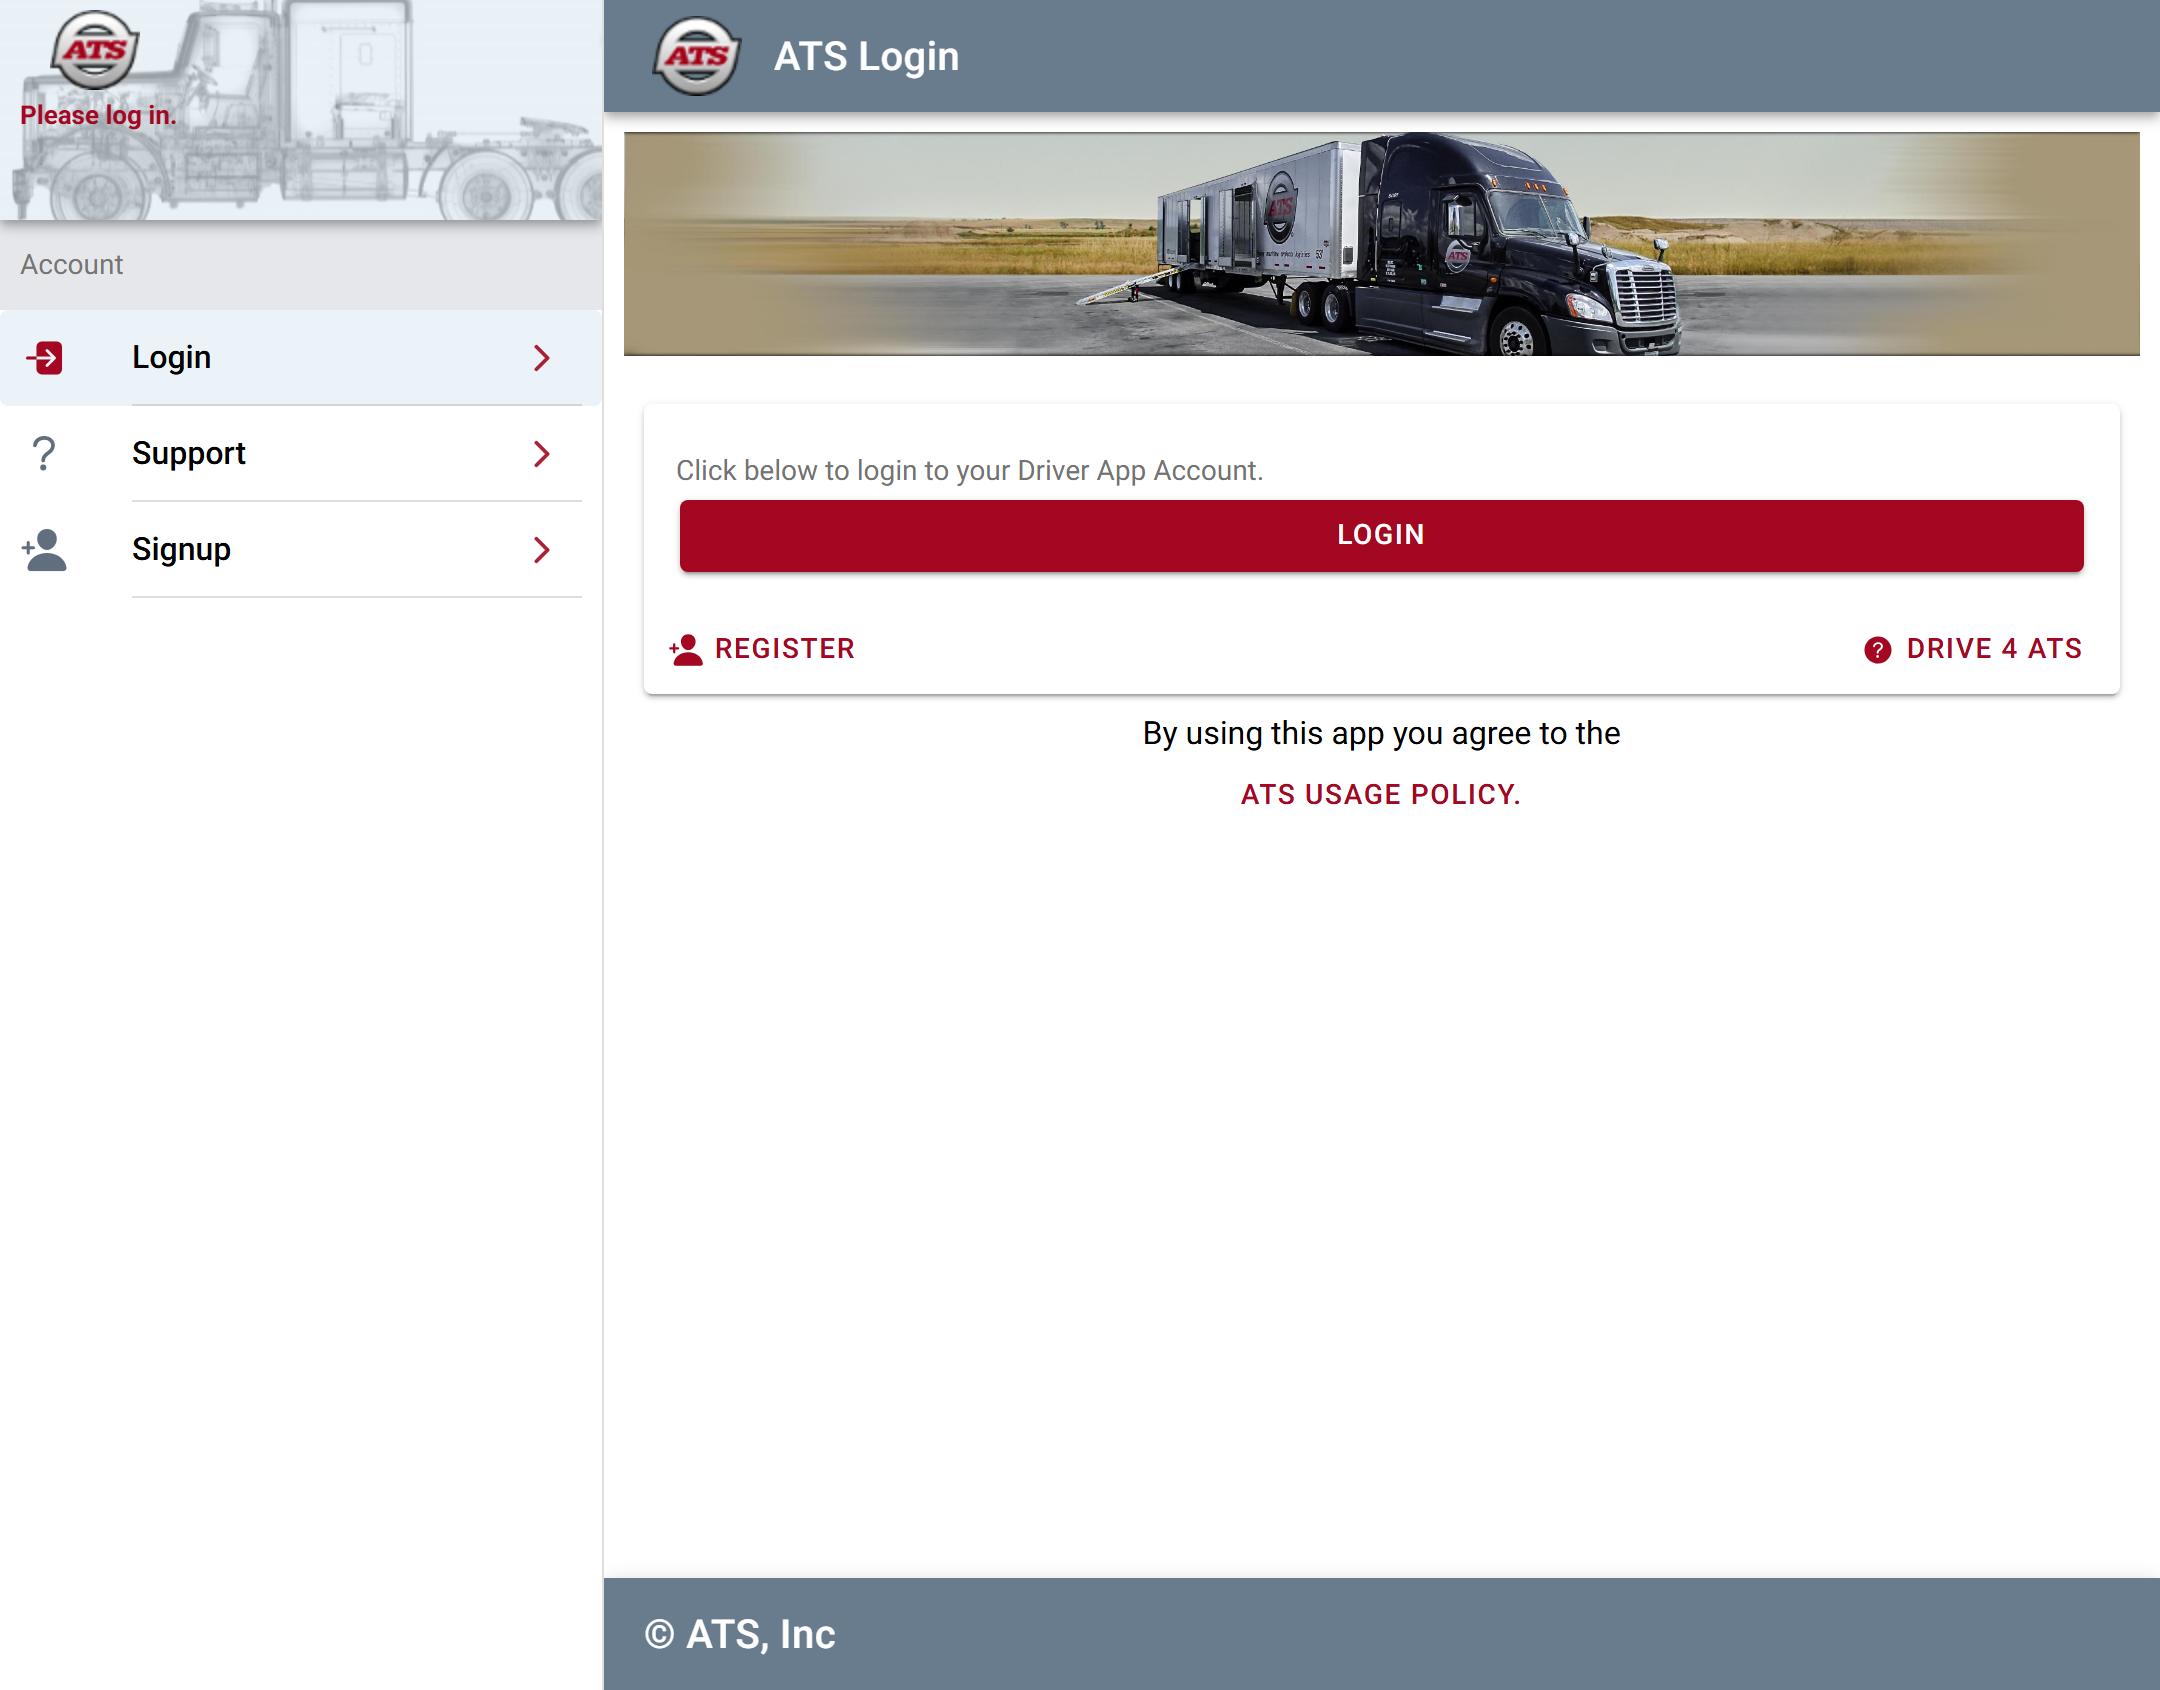The width and height of the screenshot is (2160, 1690).
Task: Click the '© ATS, Inc' footer text
Action: coord(740,1634)
